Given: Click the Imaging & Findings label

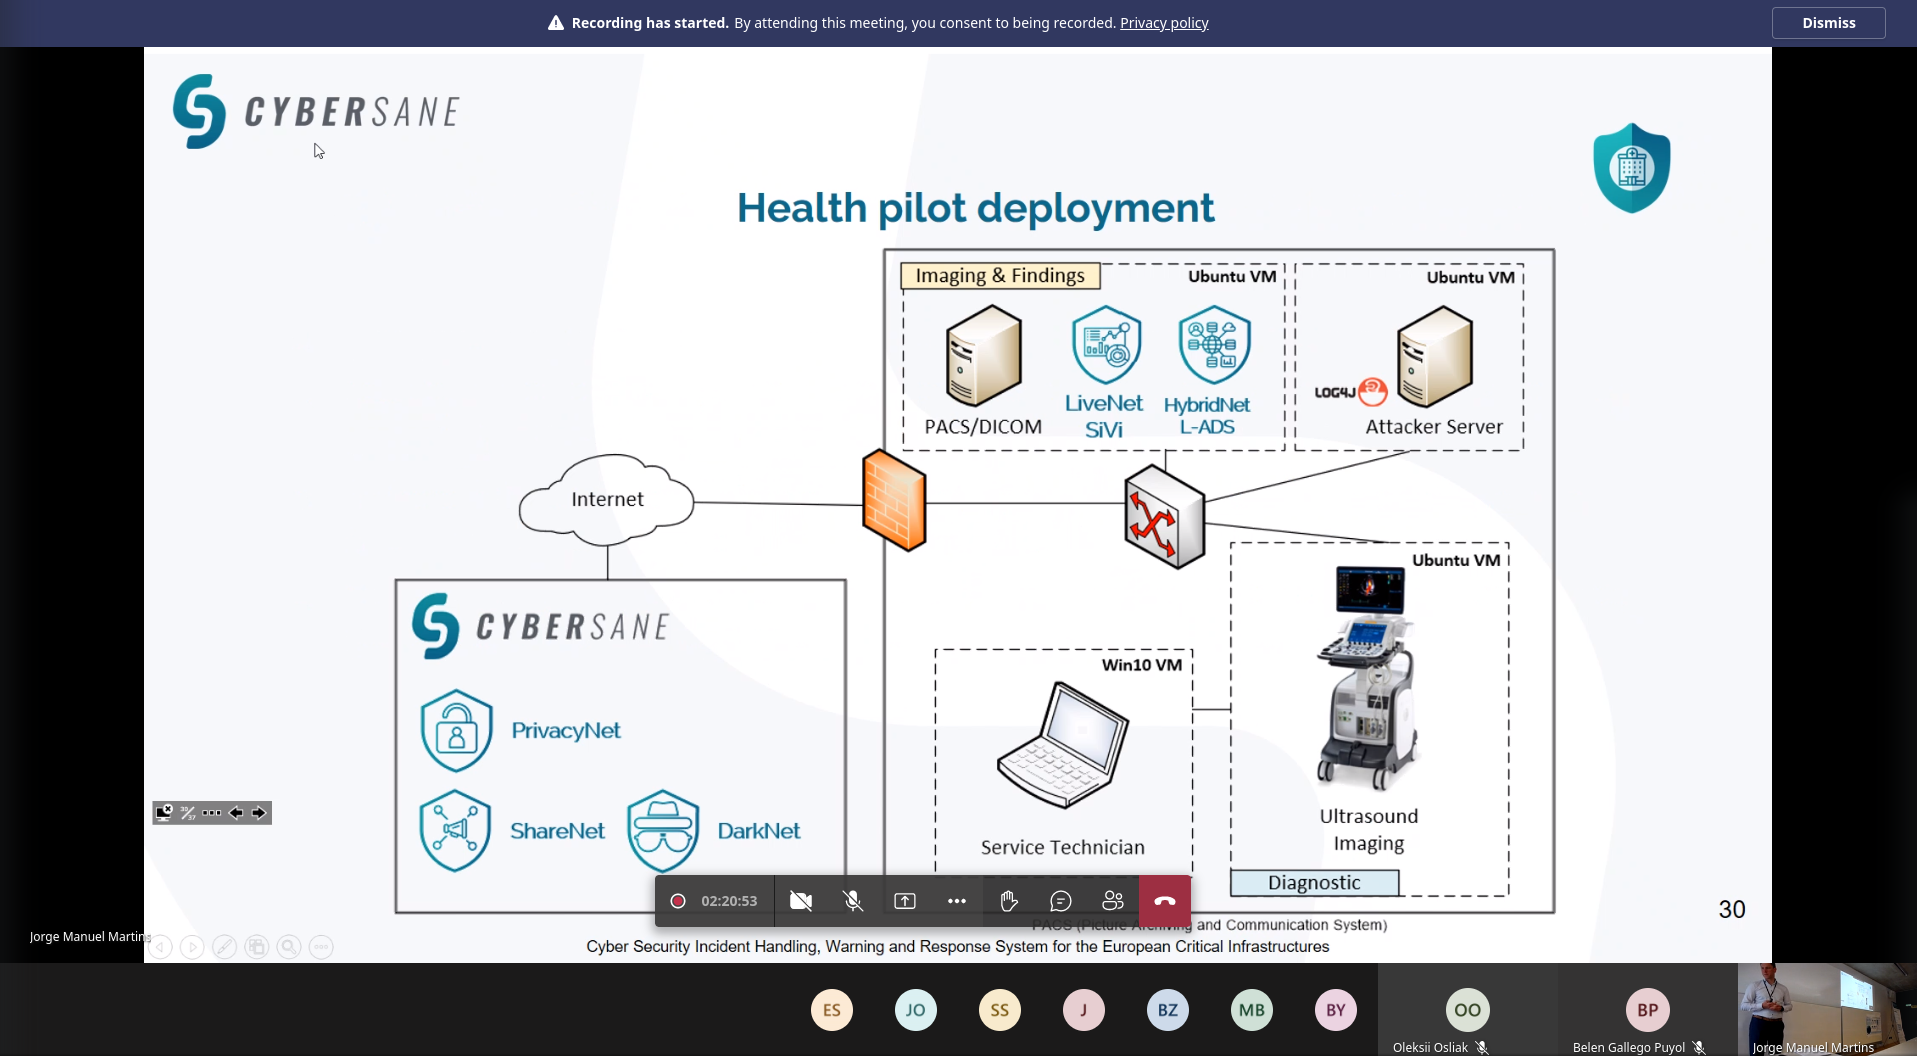Looking at the screenshot, I should coord(1000,275).
